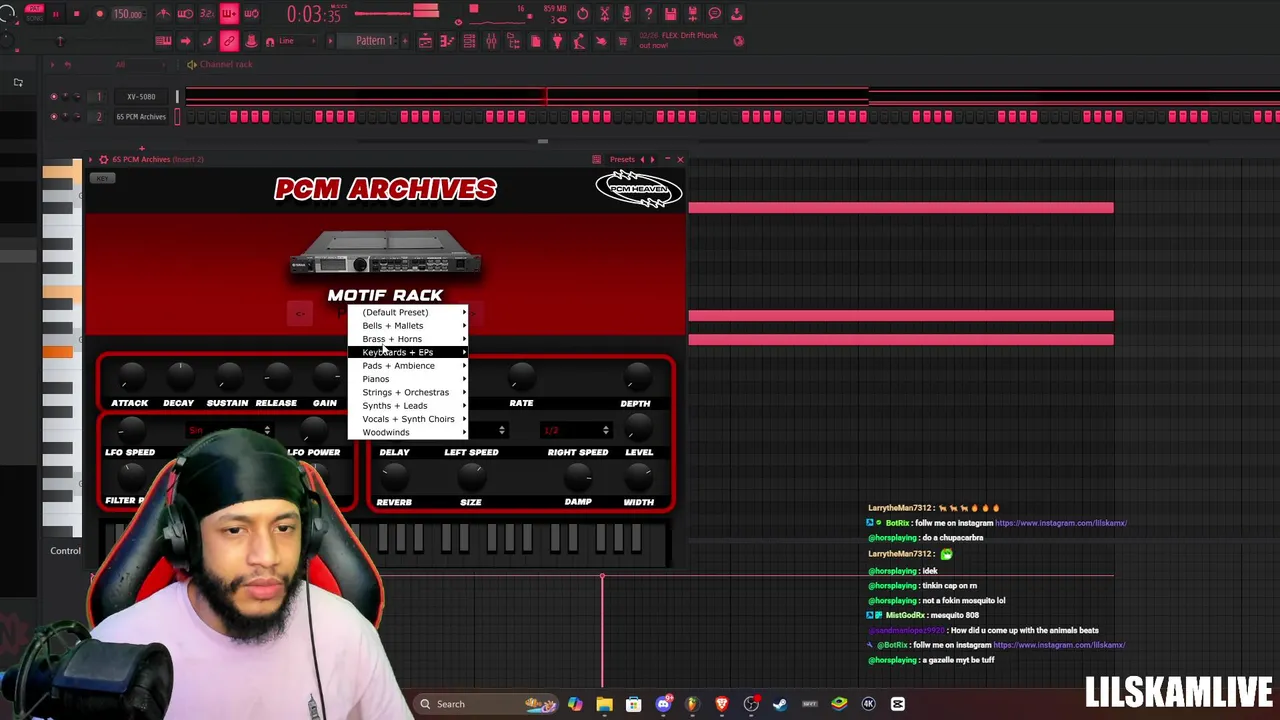Arm the record button in the transport

pyautogui.click(x=100, y=14)
